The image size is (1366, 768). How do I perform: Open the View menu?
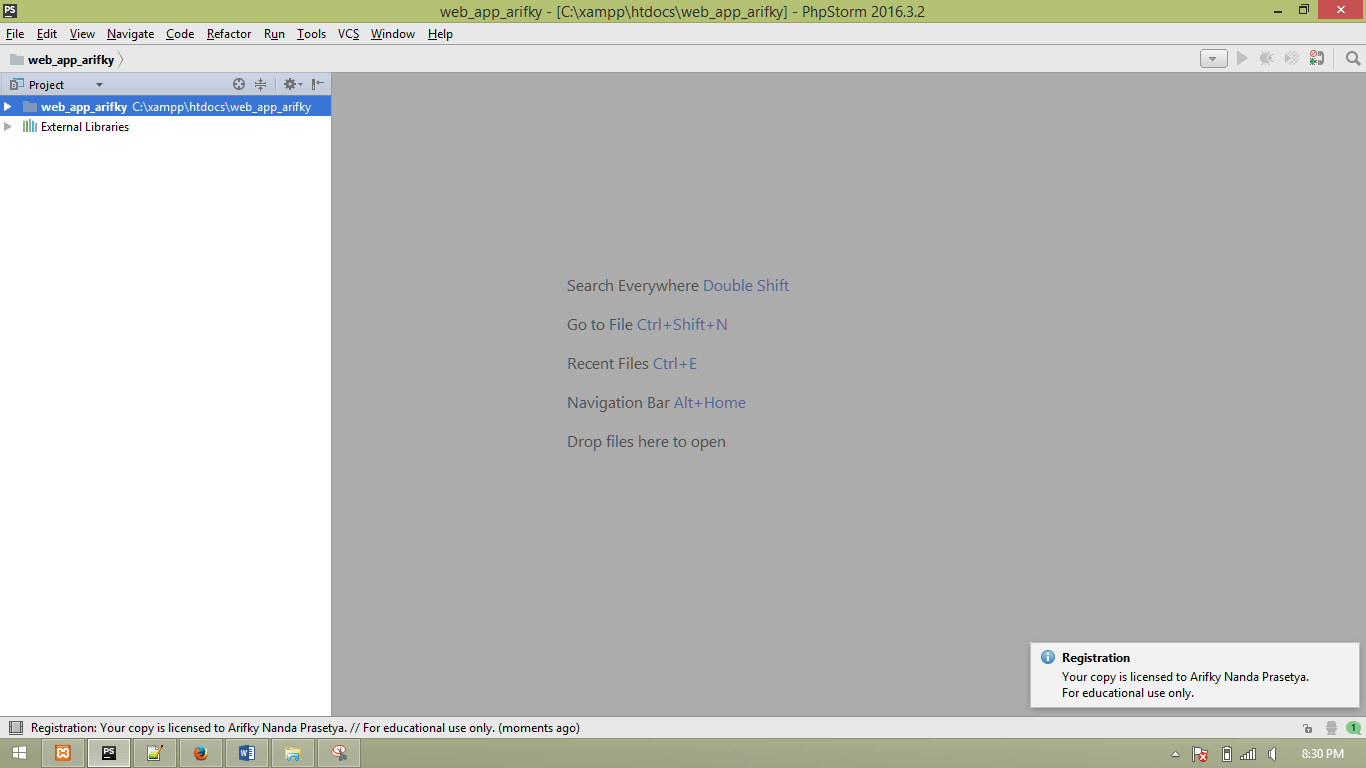[x=83, y=34]
